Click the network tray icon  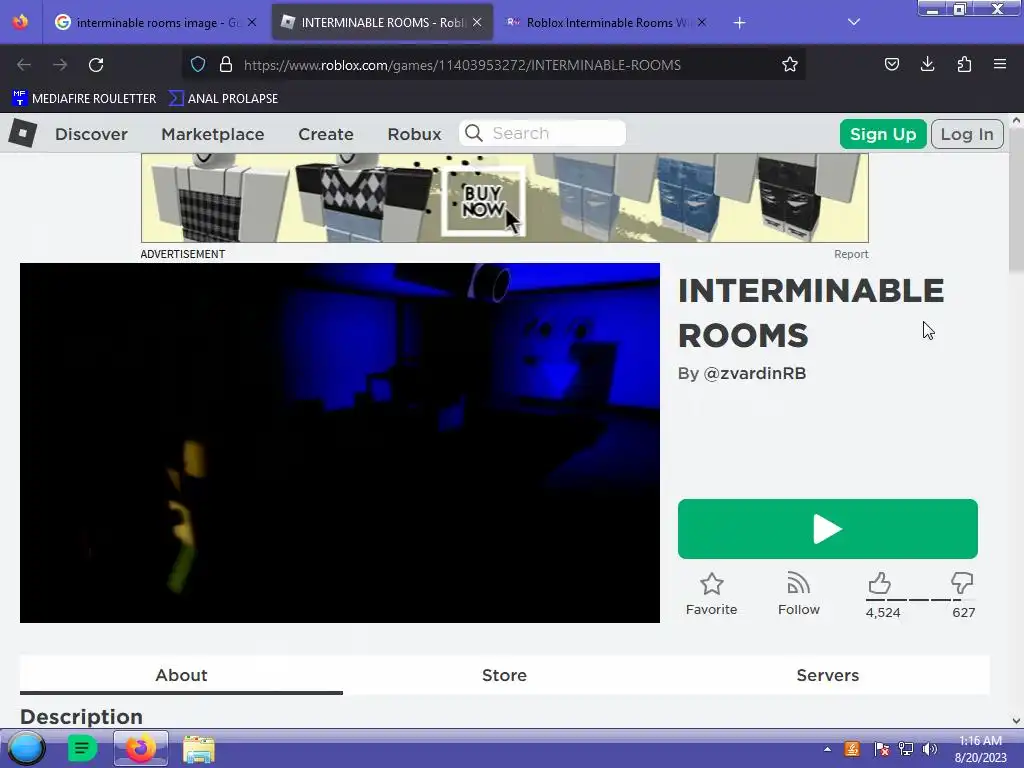tap(906, 749)
